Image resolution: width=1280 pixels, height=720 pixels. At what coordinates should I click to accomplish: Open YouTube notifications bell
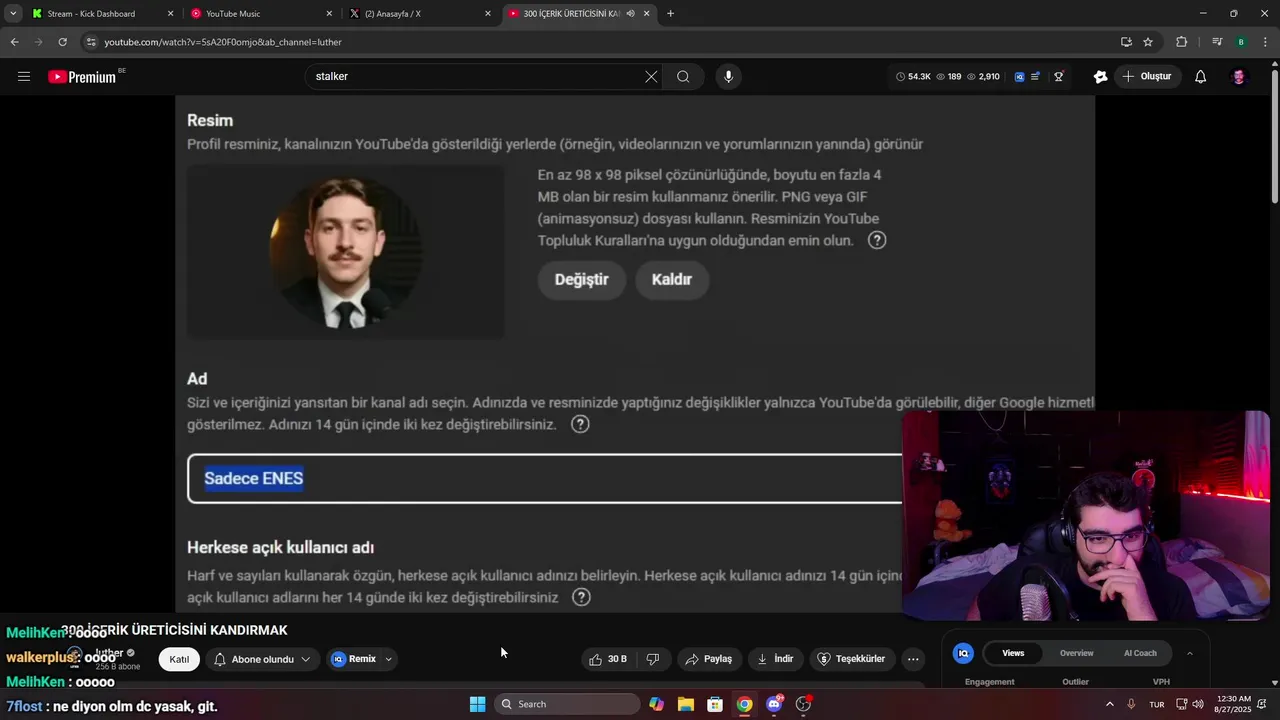pyautogui.click(x=1200, y=76)
